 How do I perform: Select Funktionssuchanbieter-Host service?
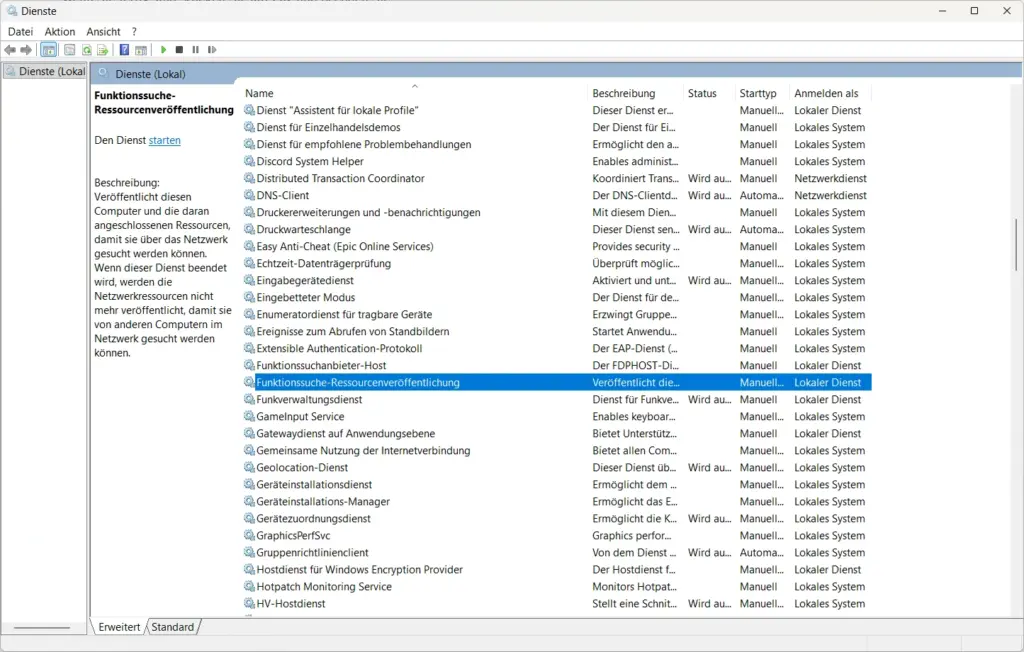(x=557, y=365)
